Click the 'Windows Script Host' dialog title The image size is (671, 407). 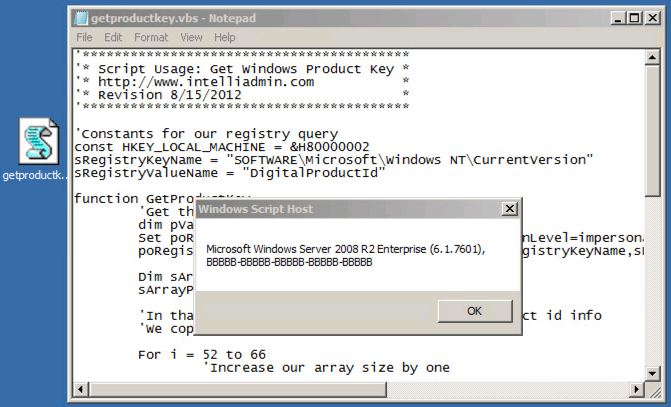point(256,209)
